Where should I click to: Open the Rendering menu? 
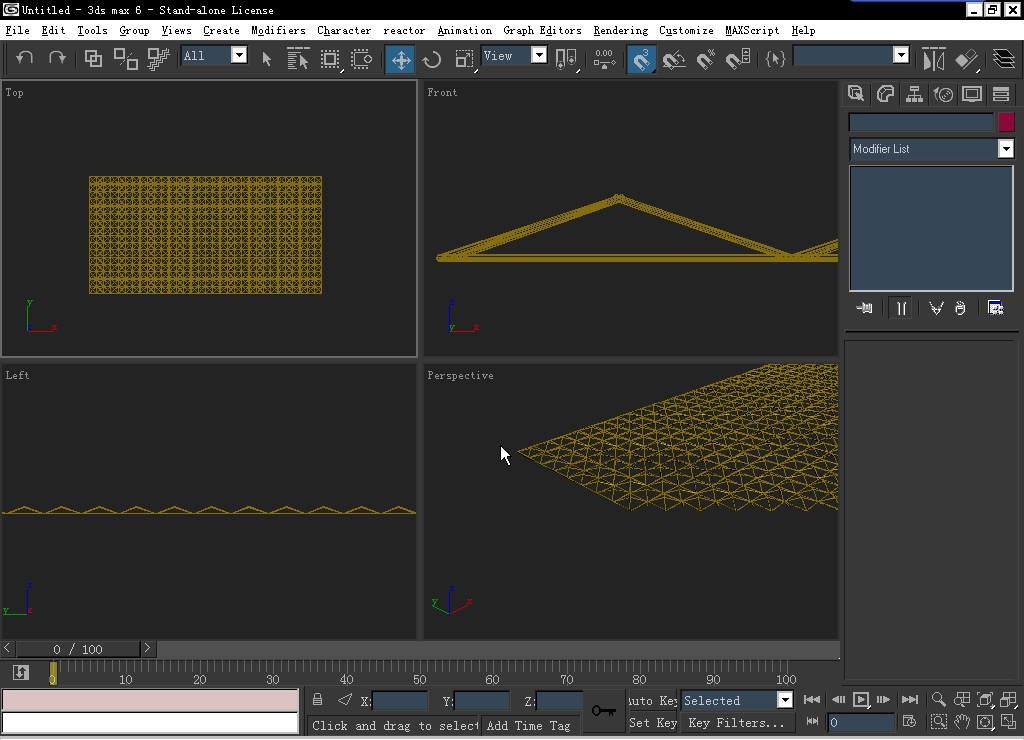pyautogui.click(x=620, y=30)
